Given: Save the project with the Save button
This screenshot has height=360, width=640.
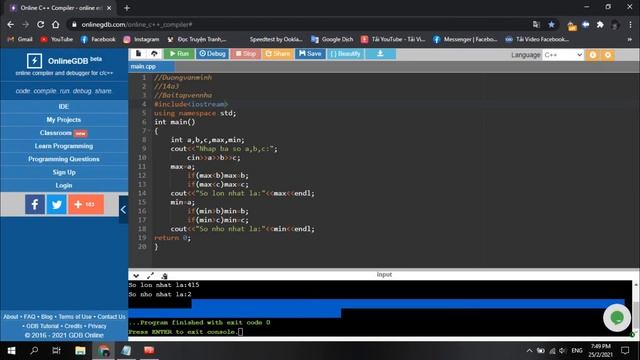Looking at the screenshot, I should 310,53.
